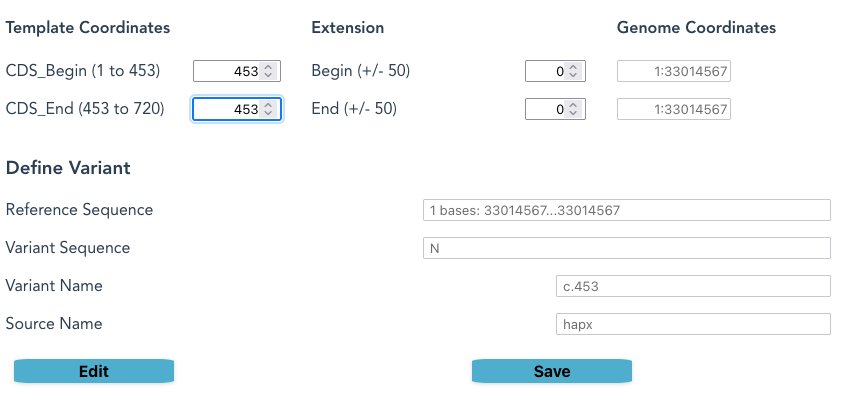Focus the CDS_End number field
Screen dimensions: 842x400
pyautogui.click(x=227, y=109)
